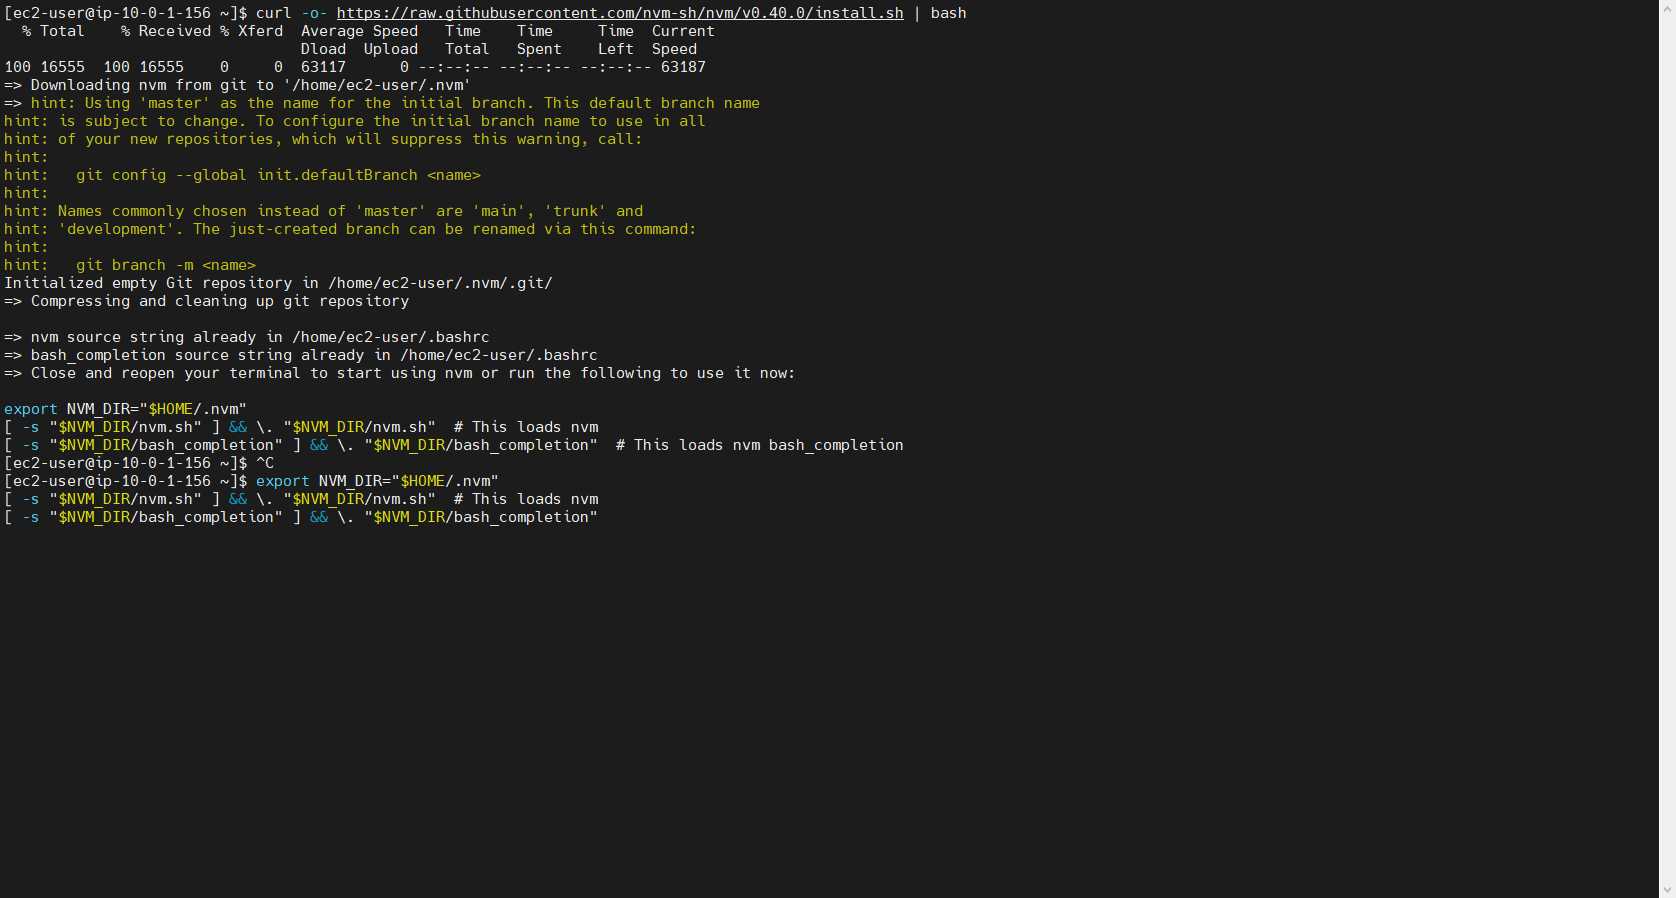Viewport: 1676px width, 898px height.
Task: Click the scrollbar down arrow
Action: [x=1667, y=889]
